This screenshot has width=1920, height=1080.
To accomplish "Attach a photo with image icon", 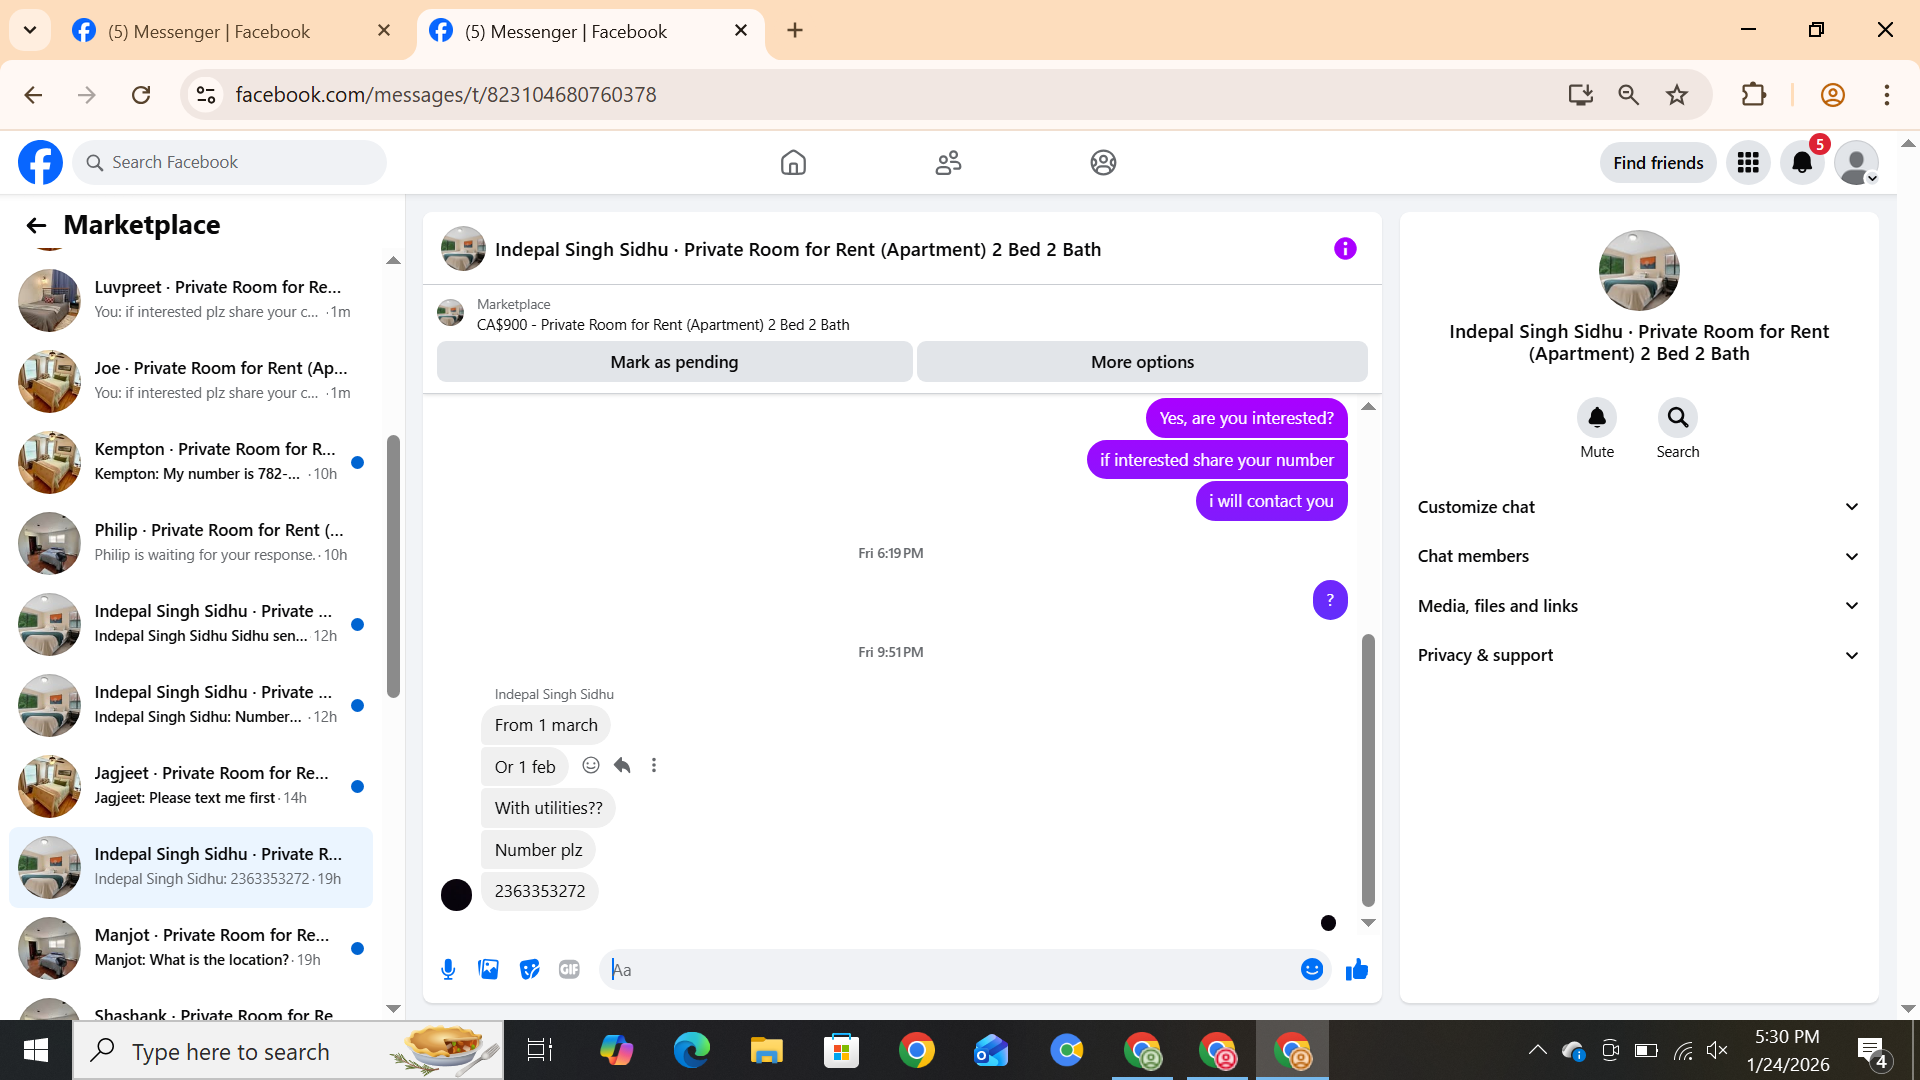I will tap(488, 969).
